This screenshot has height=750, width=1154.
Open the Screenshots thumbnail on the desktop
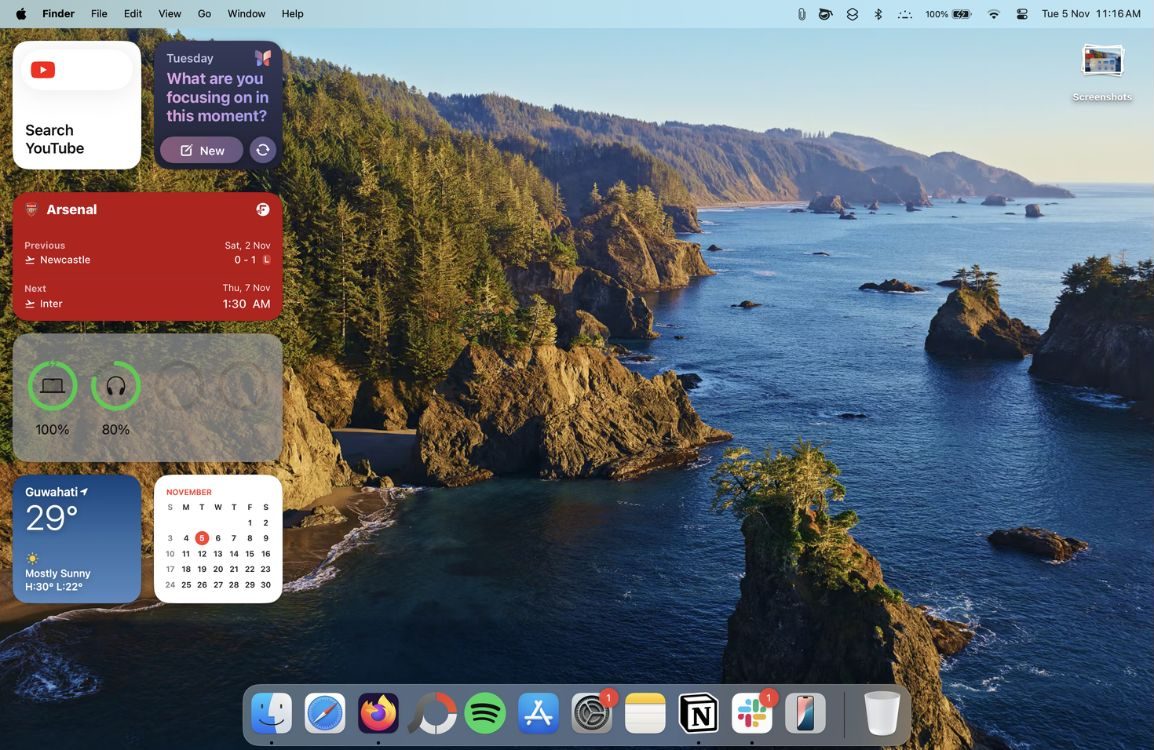point(1101,62)
